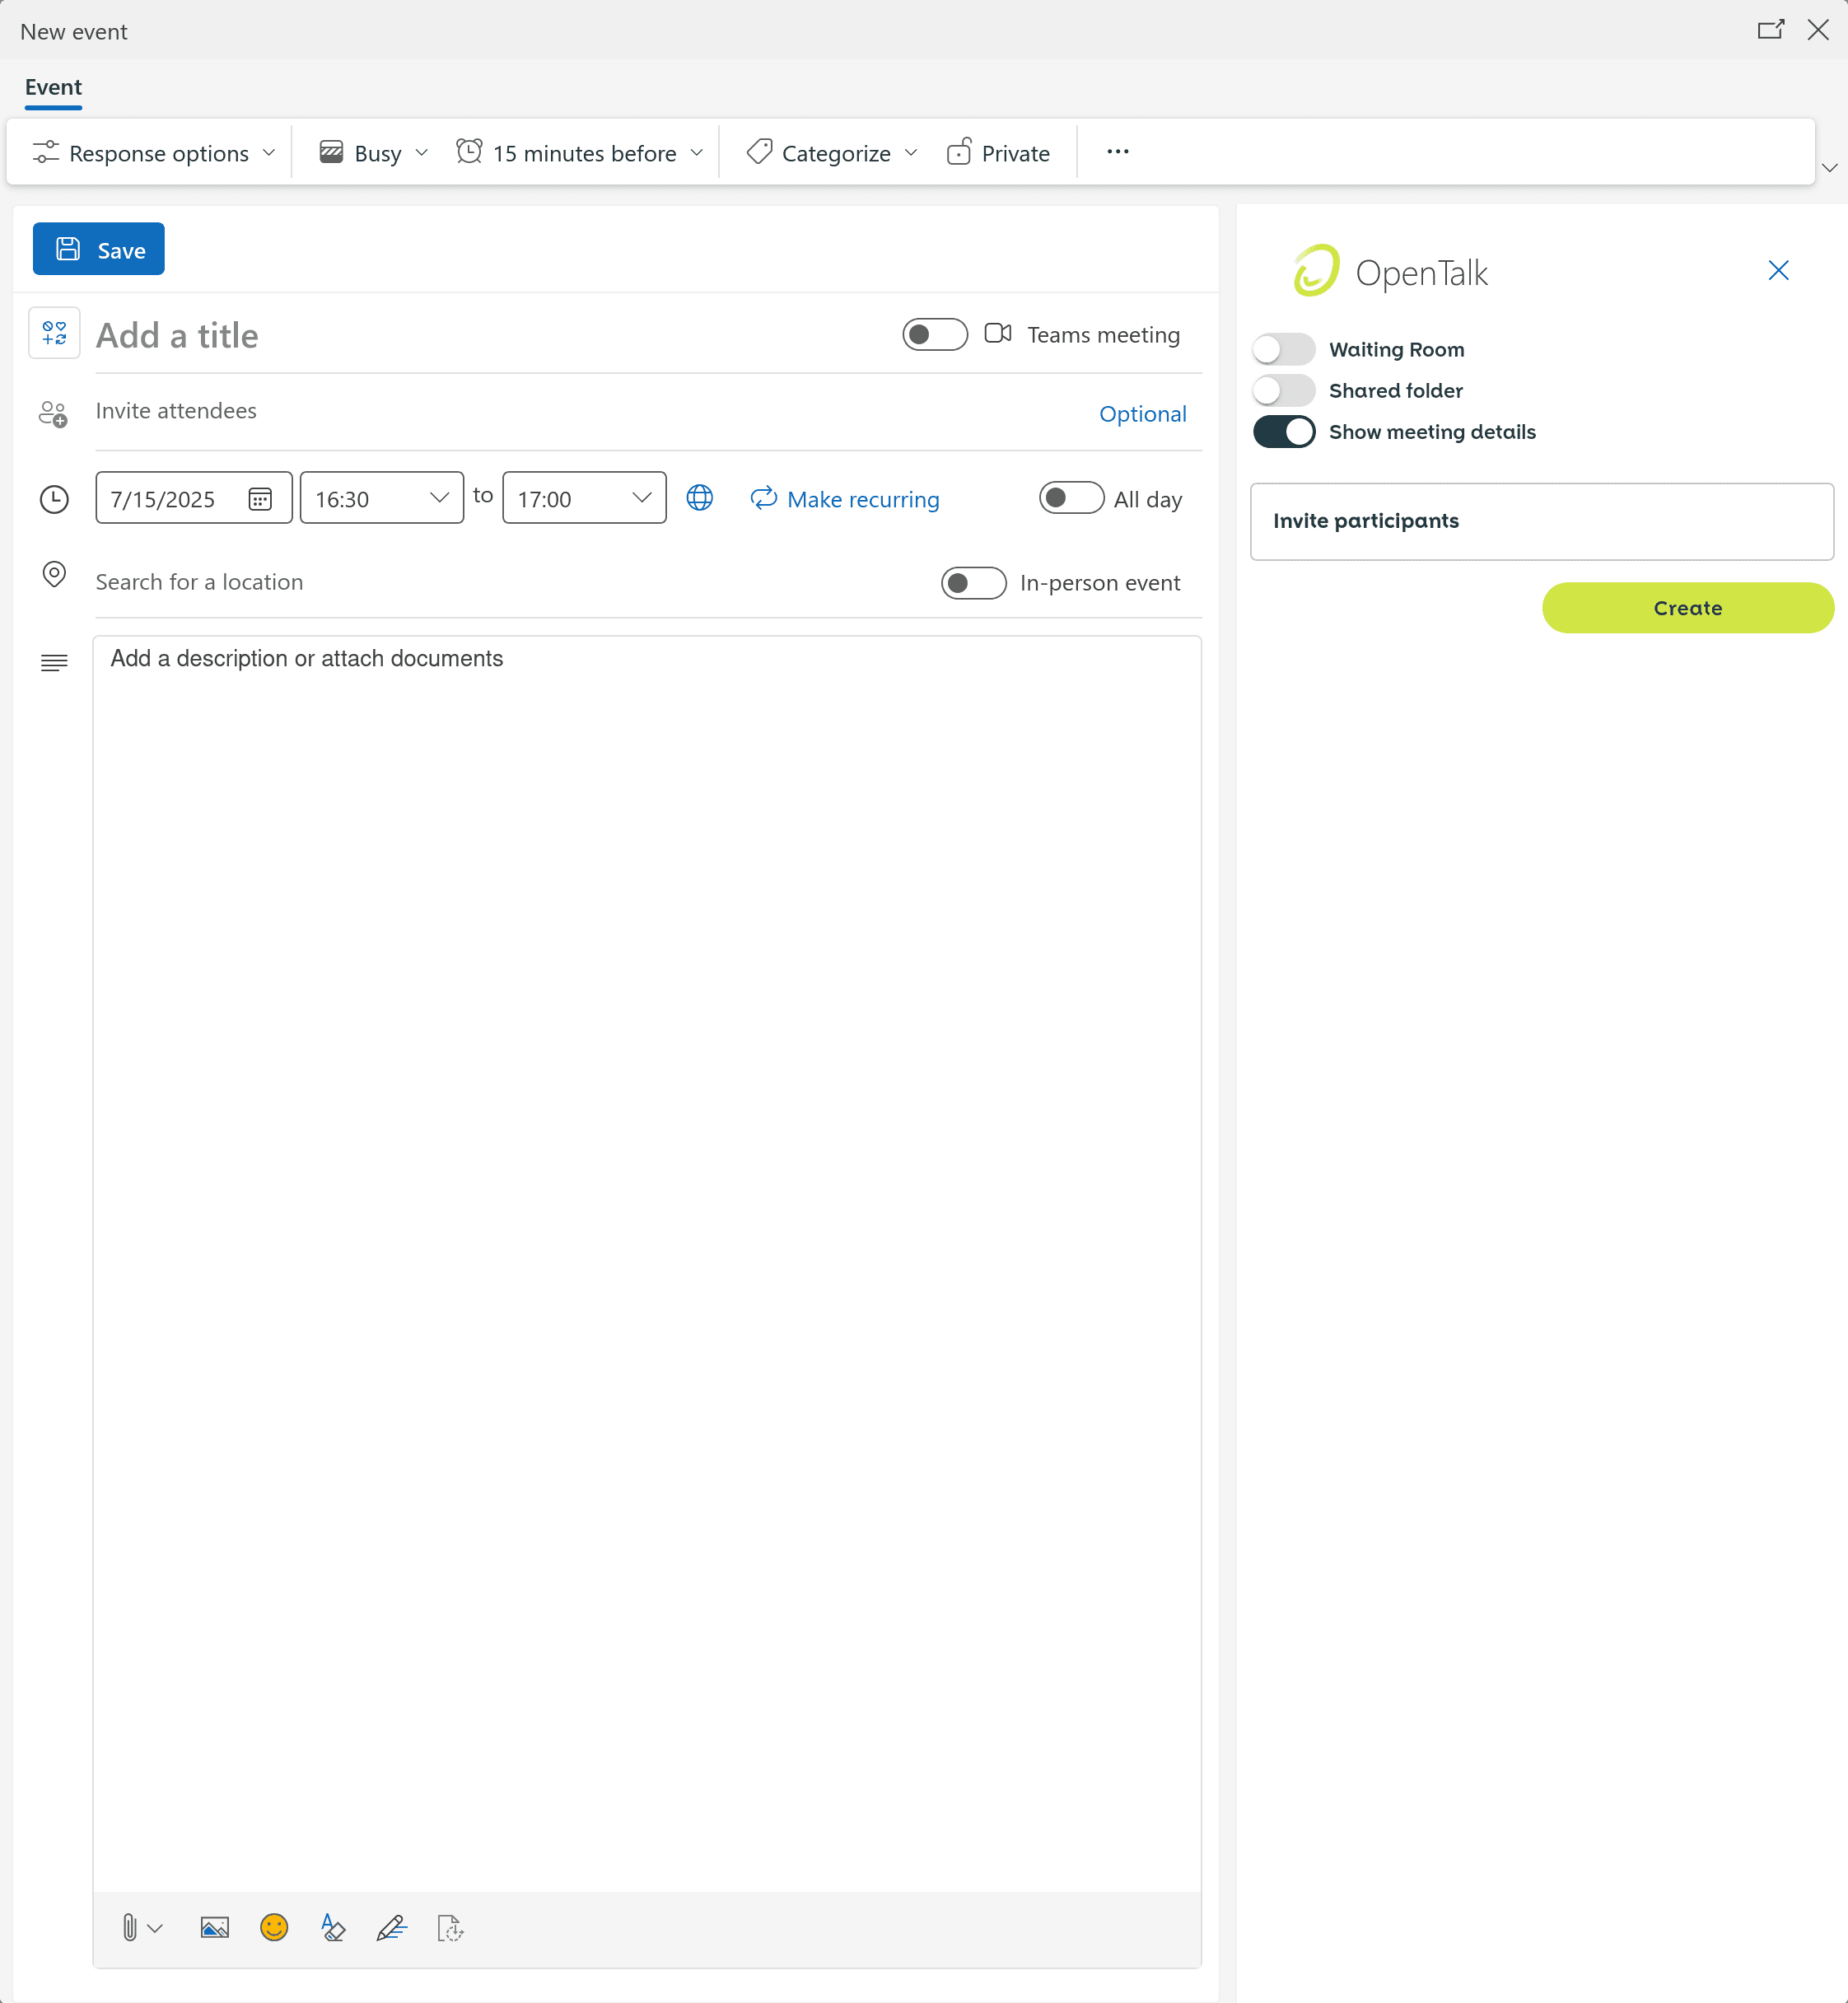1848x2003 pixels.
Task: Mark the event as Private
Action: pyautogui.click(x=998, y=153)
